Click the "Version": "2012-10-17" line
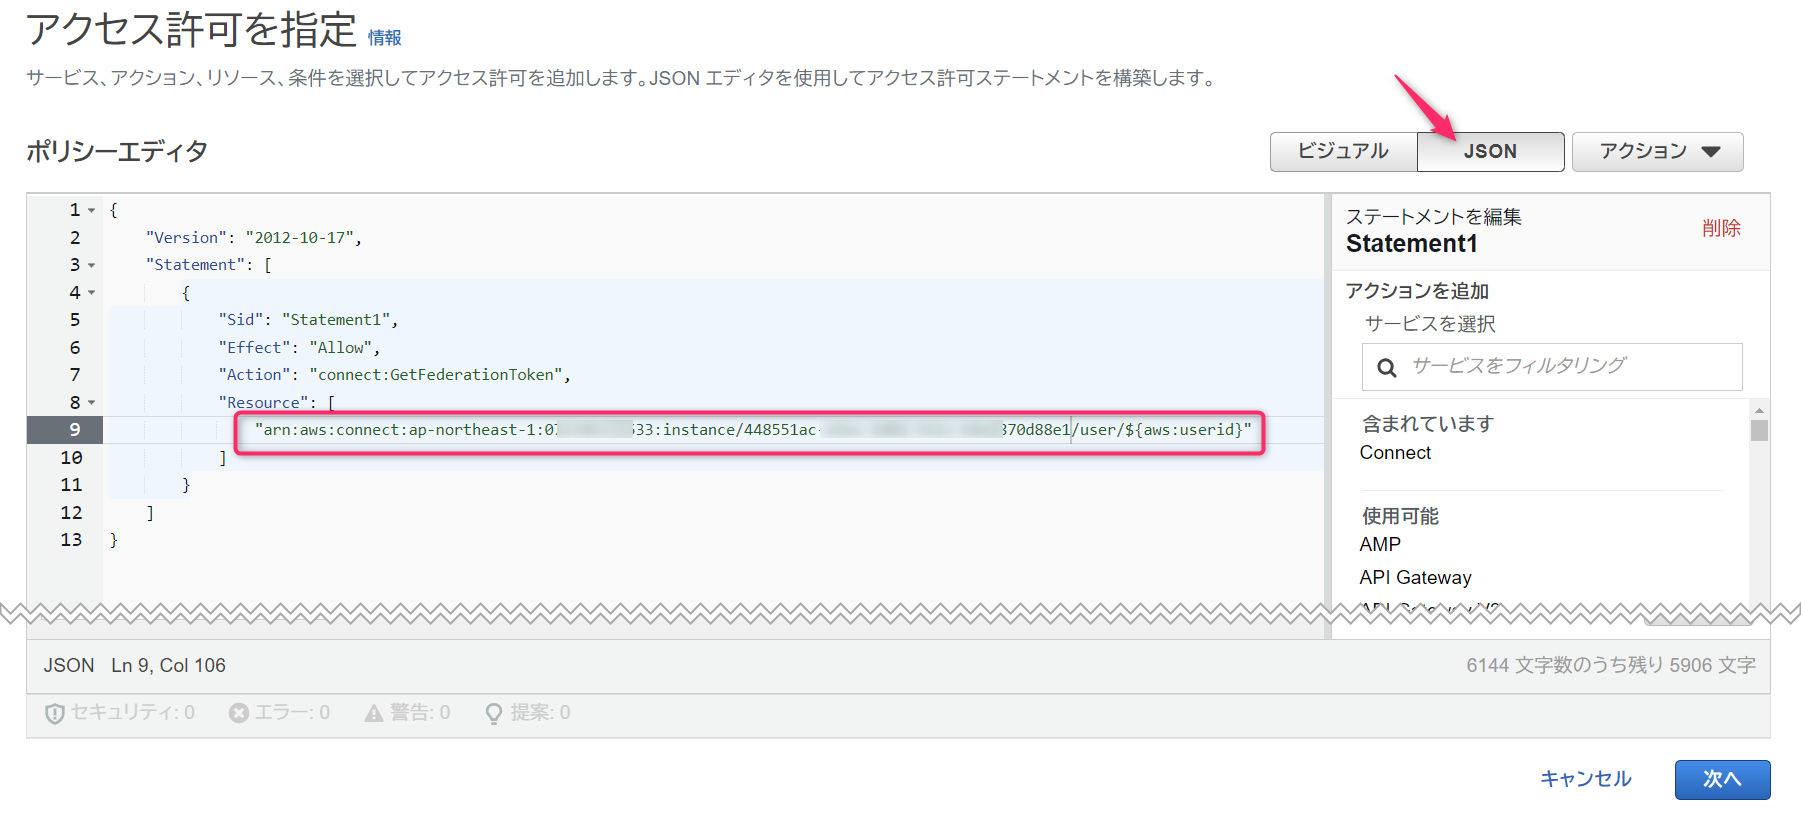Screen dimensions: 1801x819 [x=254, y=238]
